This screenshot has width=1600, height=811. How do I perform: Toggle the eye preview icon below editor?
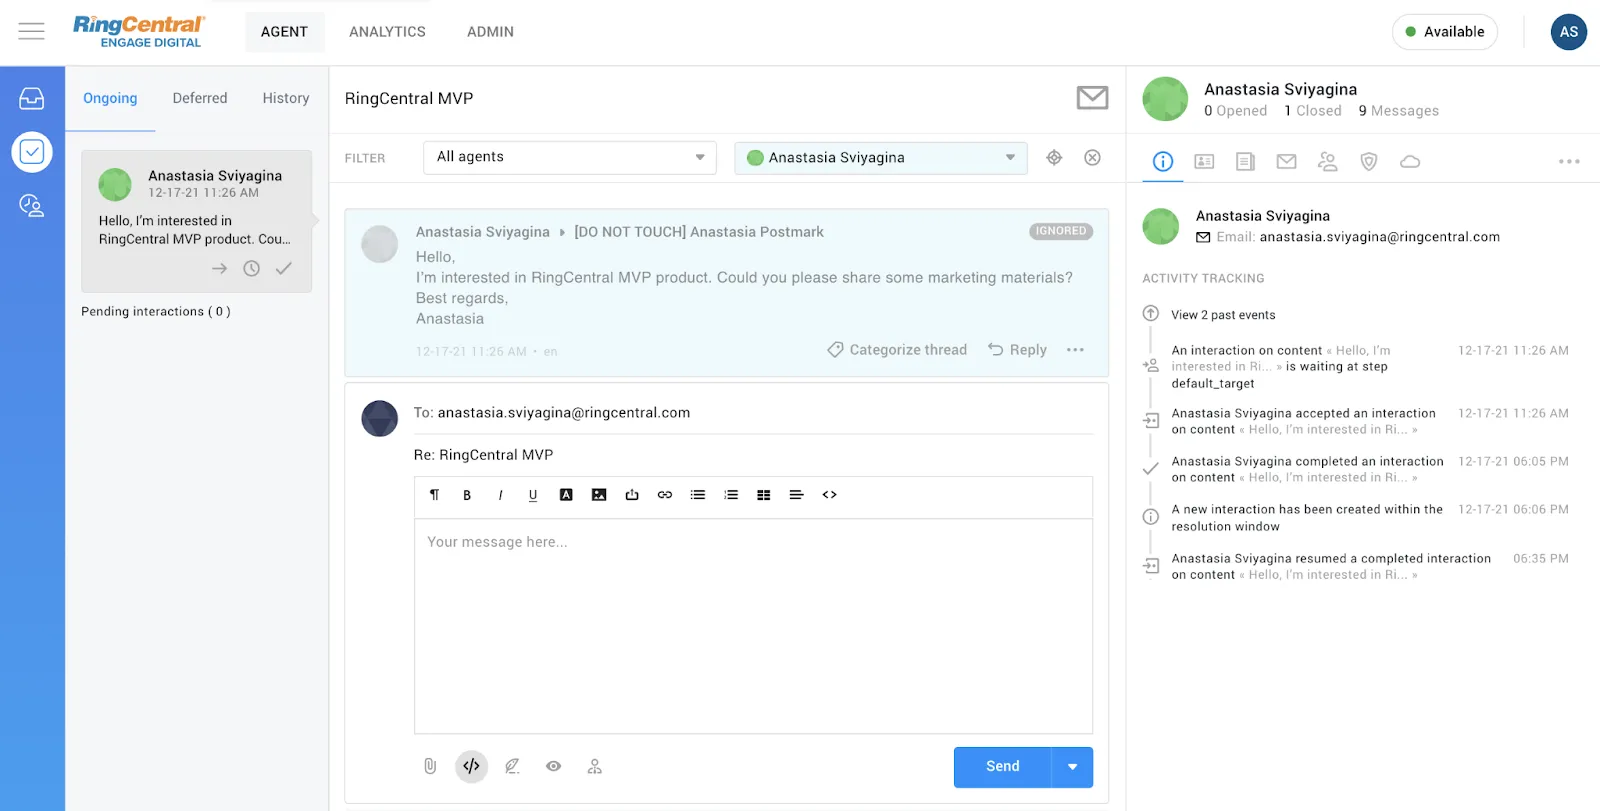click(553, 766)
